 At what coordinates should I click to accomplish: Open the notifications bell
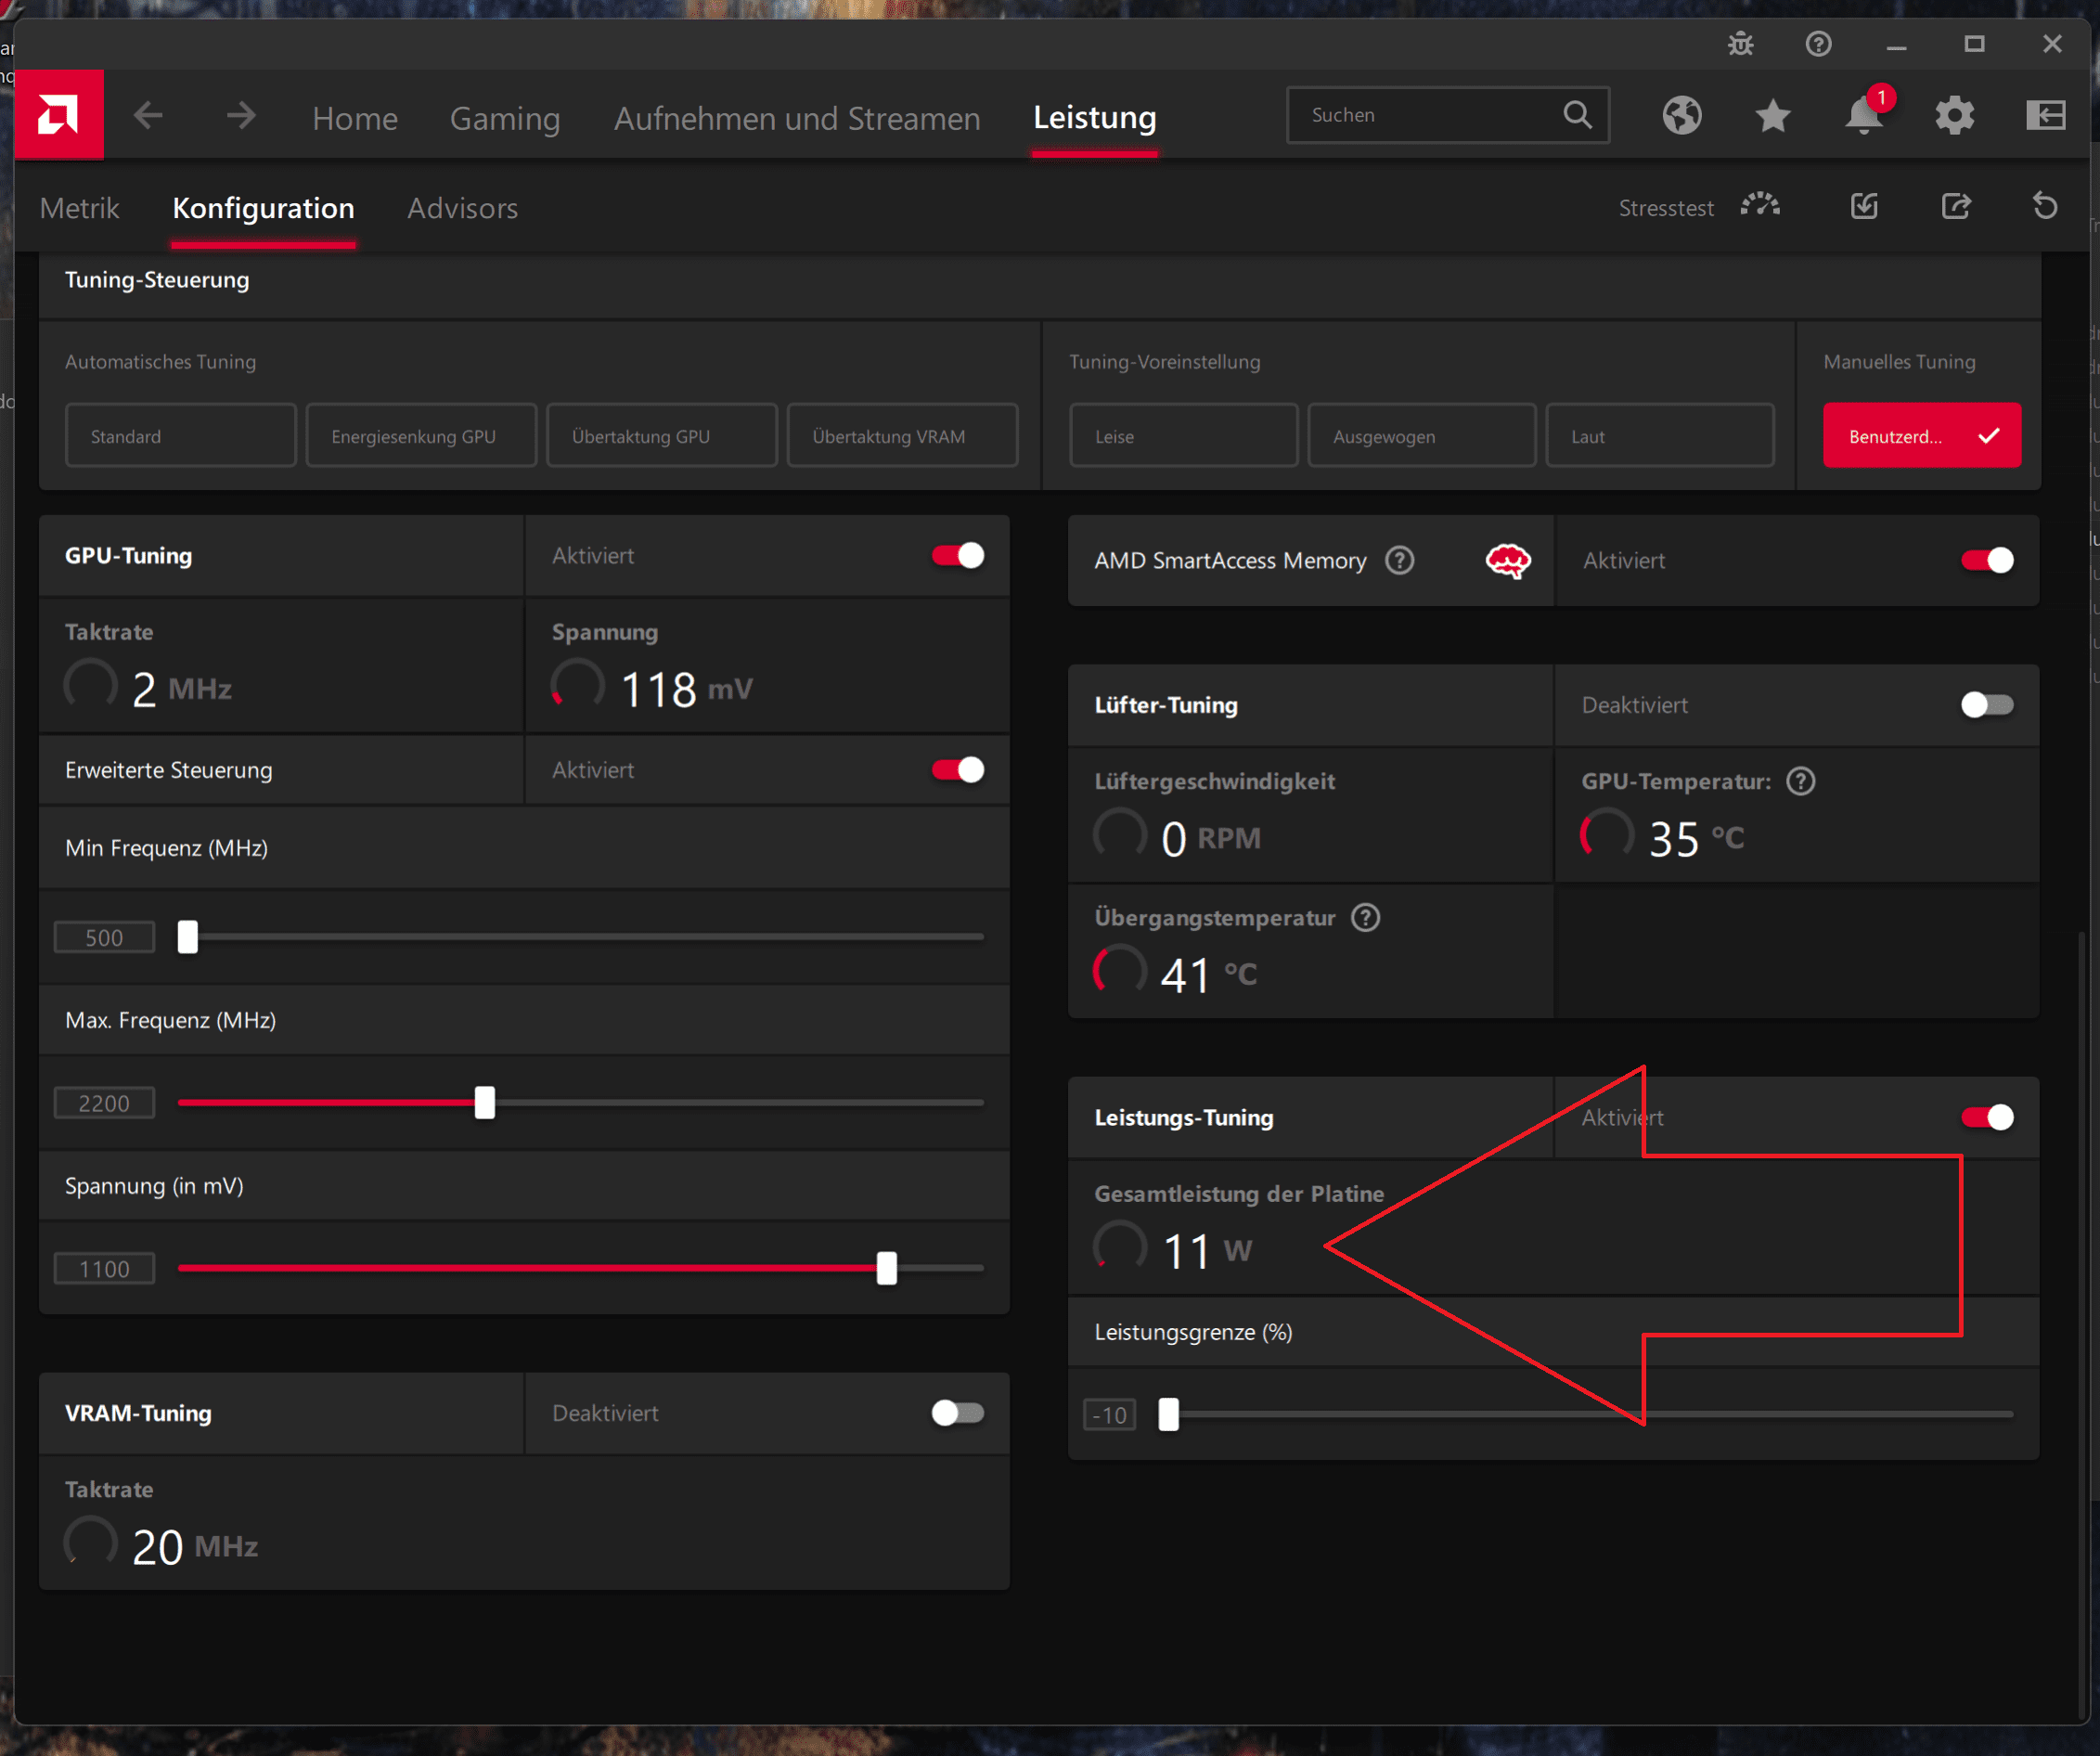pyautogui.click(x=1864, y=115)
